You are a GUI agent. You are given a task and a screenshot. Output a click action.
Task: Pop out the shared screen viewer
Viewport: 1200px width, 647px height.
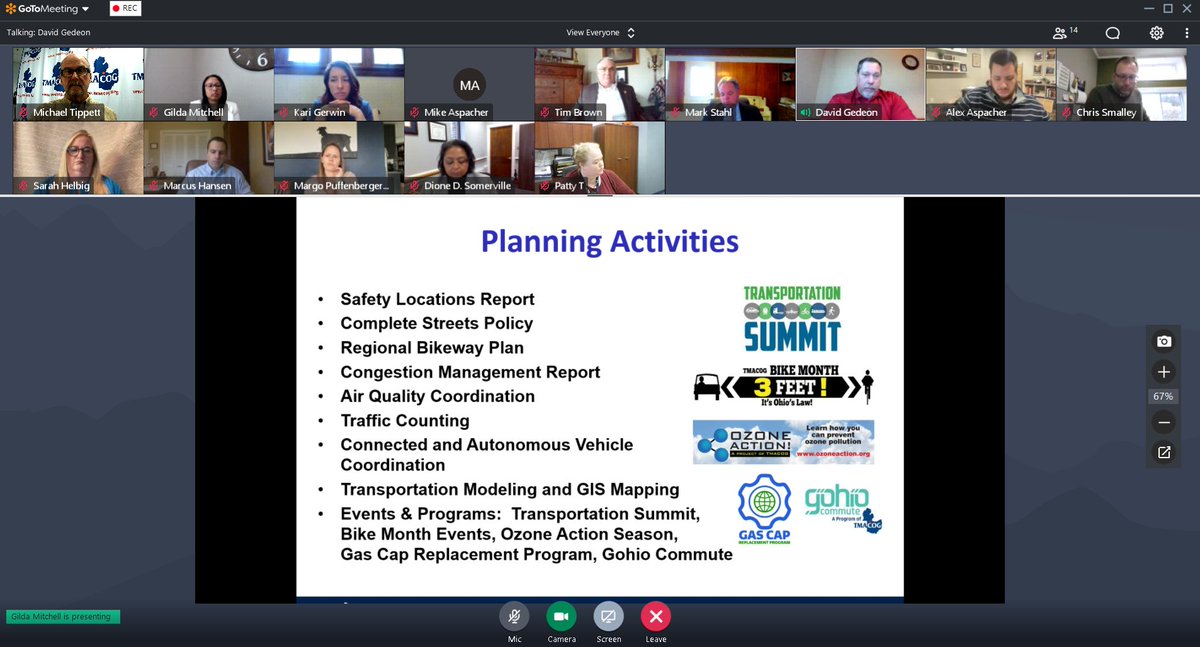coord(1164,453)
